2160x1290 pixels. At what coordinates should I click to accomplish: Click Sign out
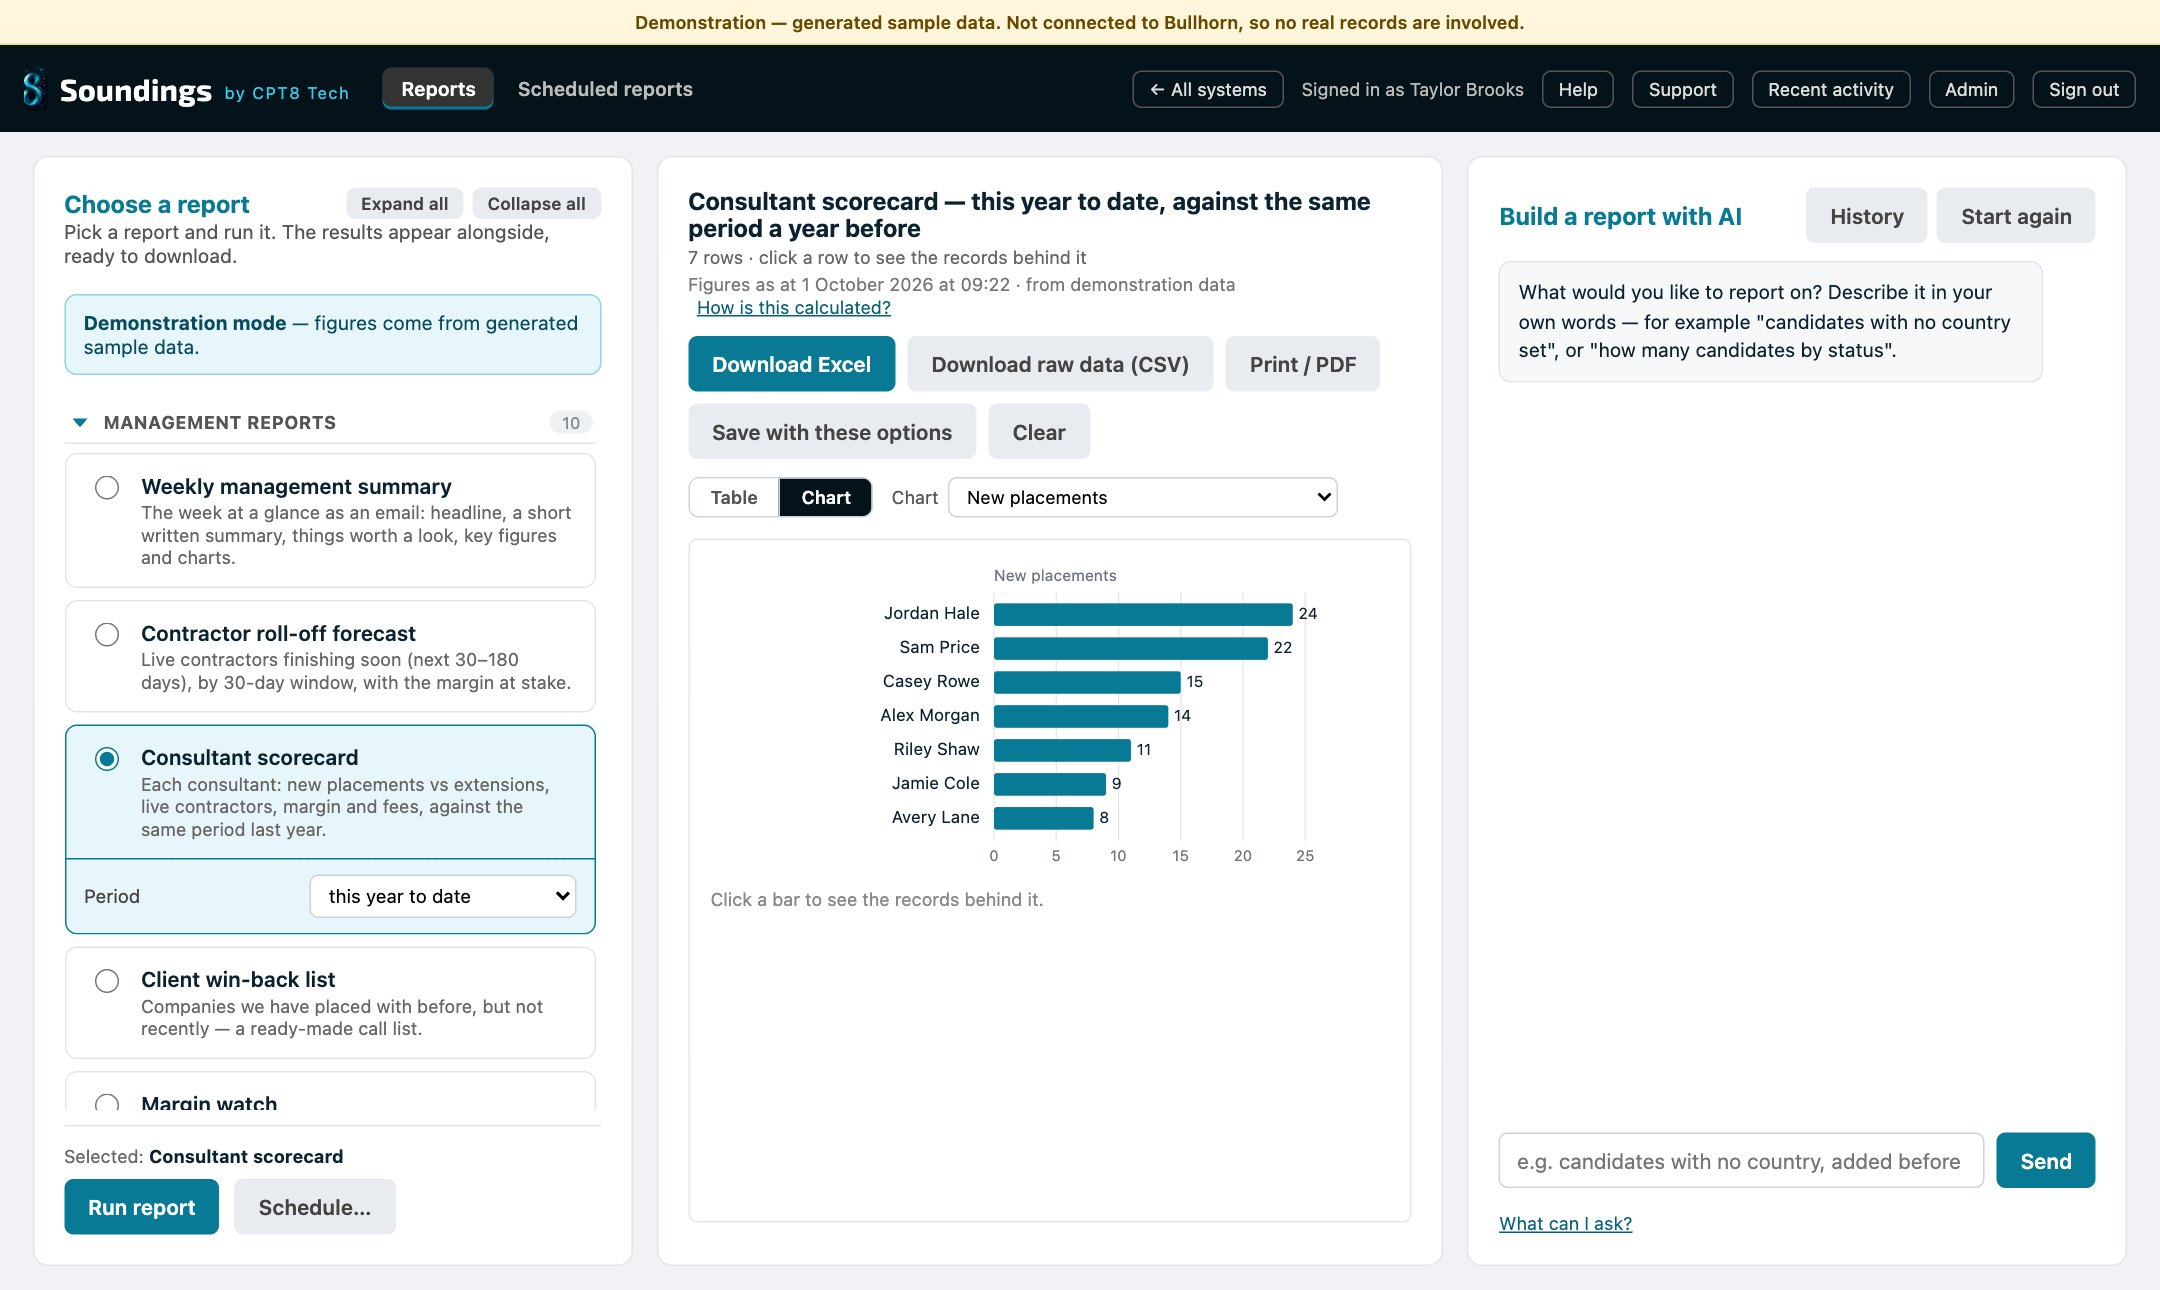coord(2084,89)
